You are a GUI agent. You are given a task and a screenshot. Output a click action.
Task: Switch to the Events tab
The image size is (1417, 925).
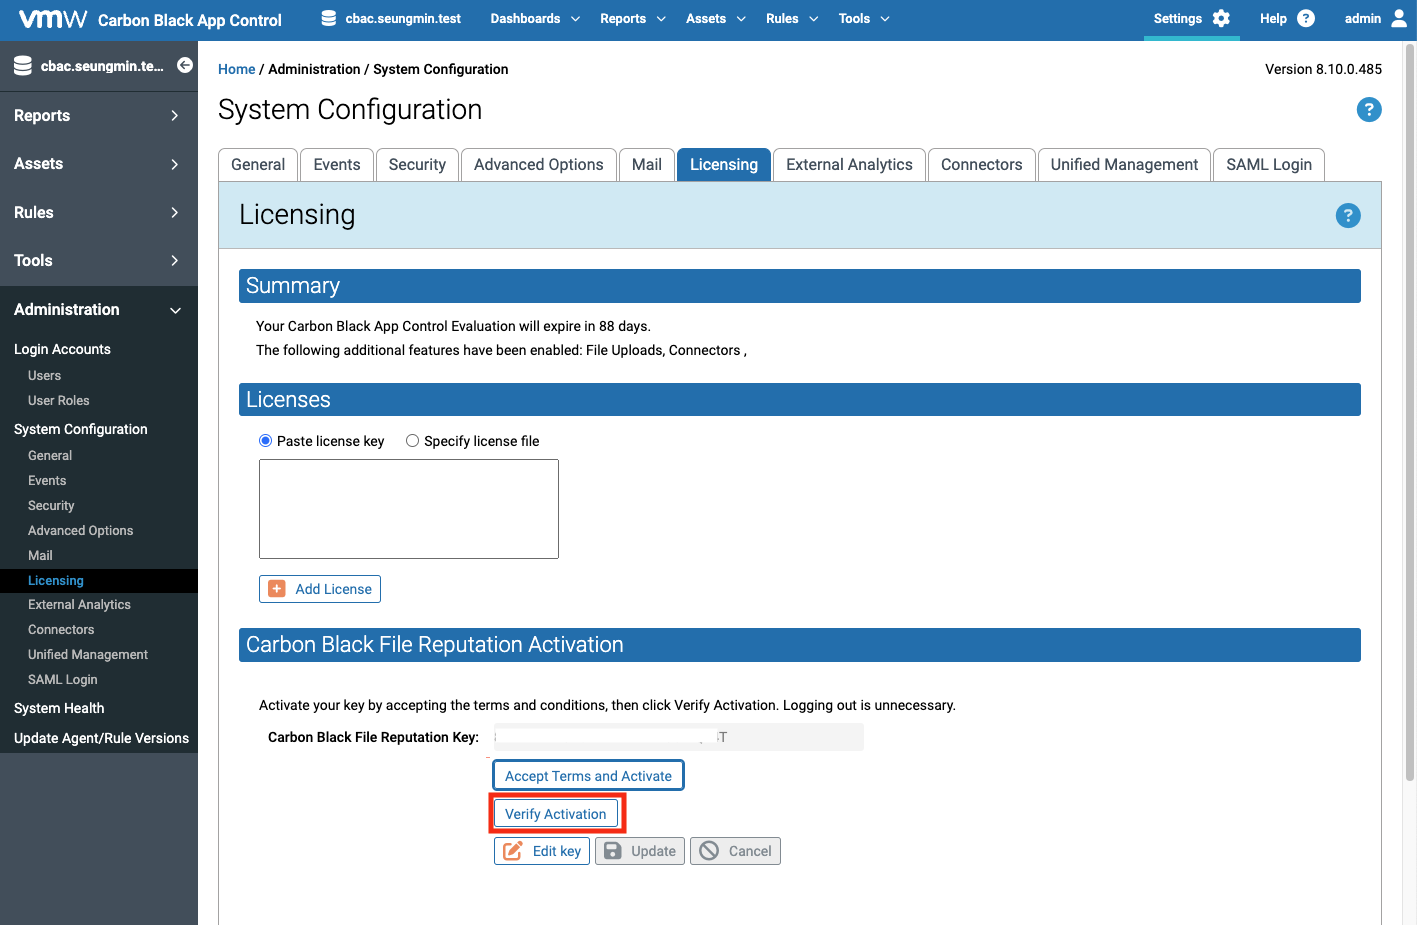click(337, 165)
